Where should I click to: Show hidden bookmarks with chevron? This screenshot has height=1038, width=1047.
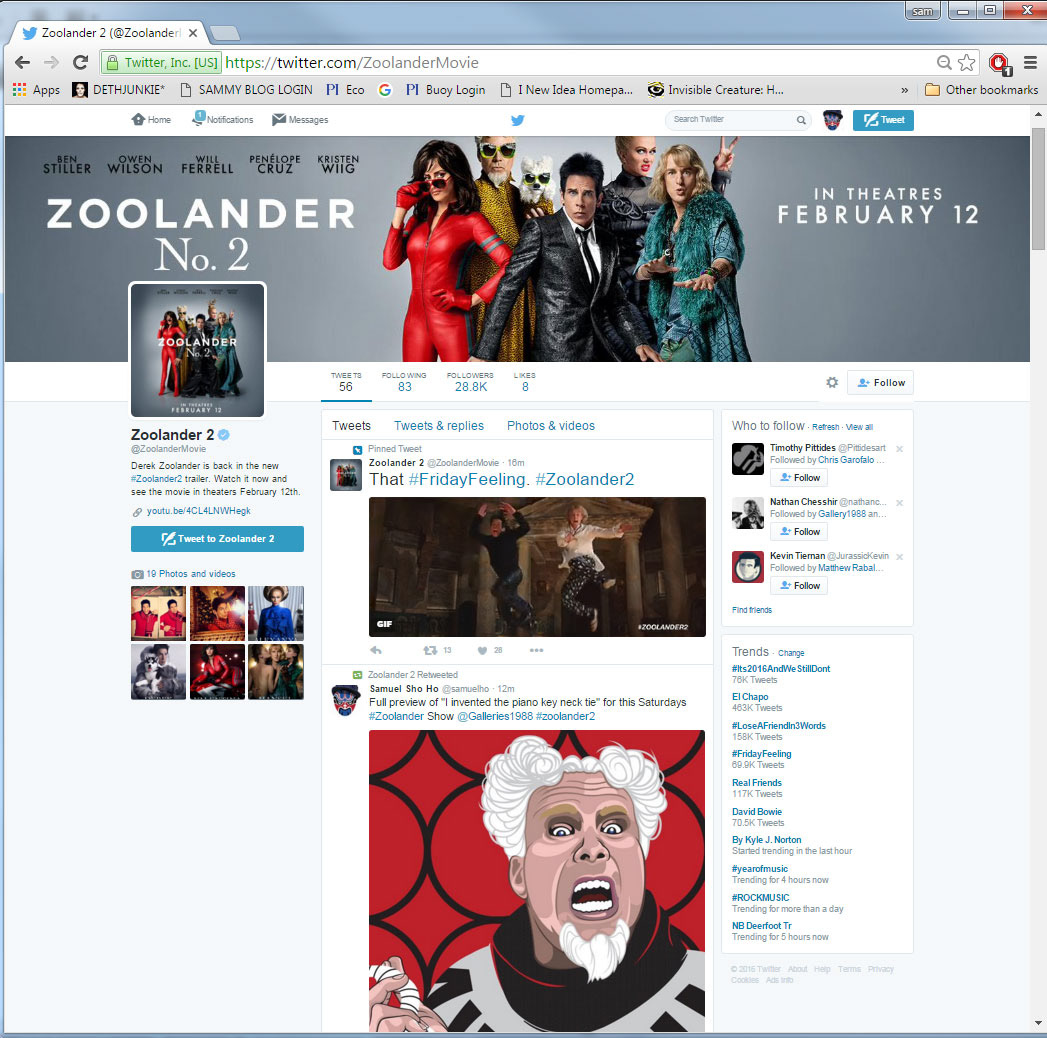904,89
